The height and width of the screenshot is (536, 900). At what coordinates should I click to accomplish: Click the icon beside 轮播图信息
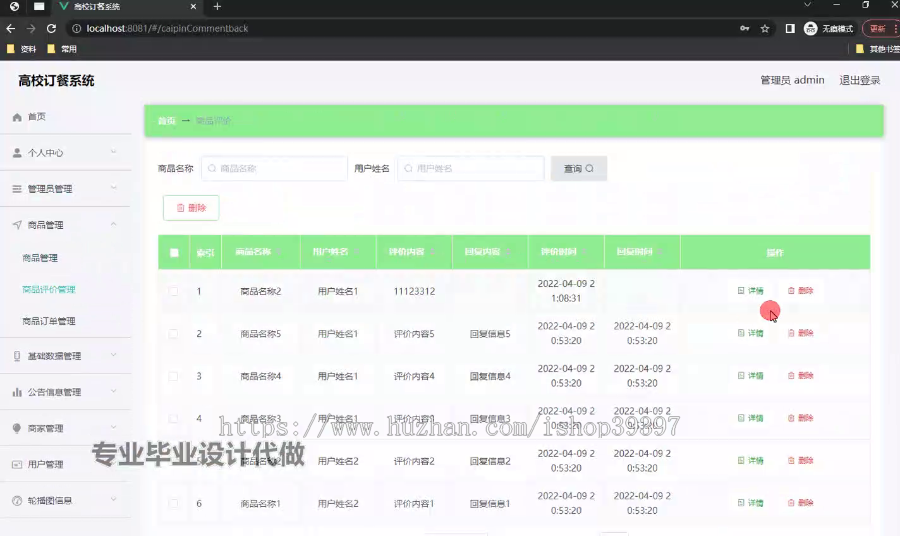click(x=17, y=500)
